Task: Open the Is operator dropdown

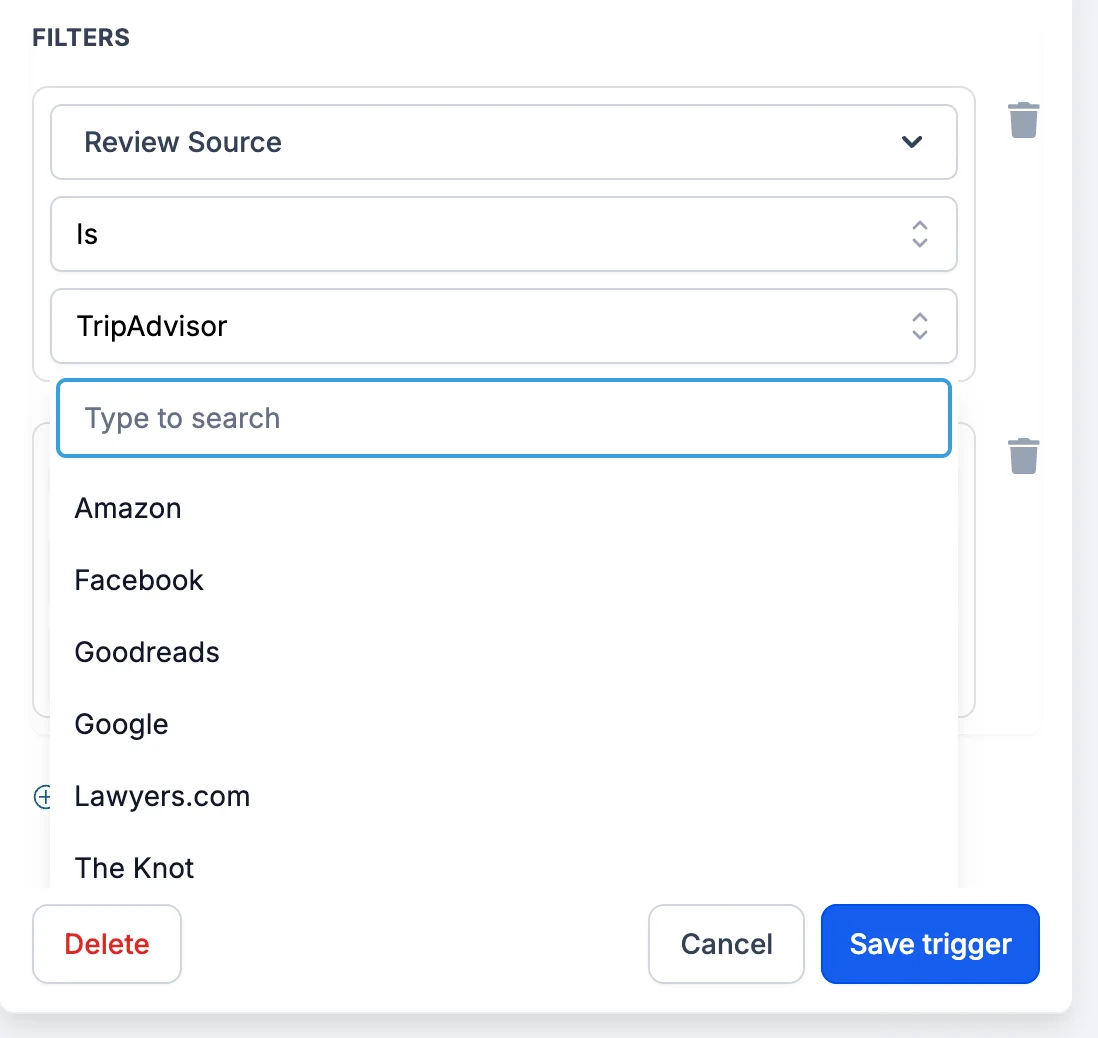Action: 503,234
